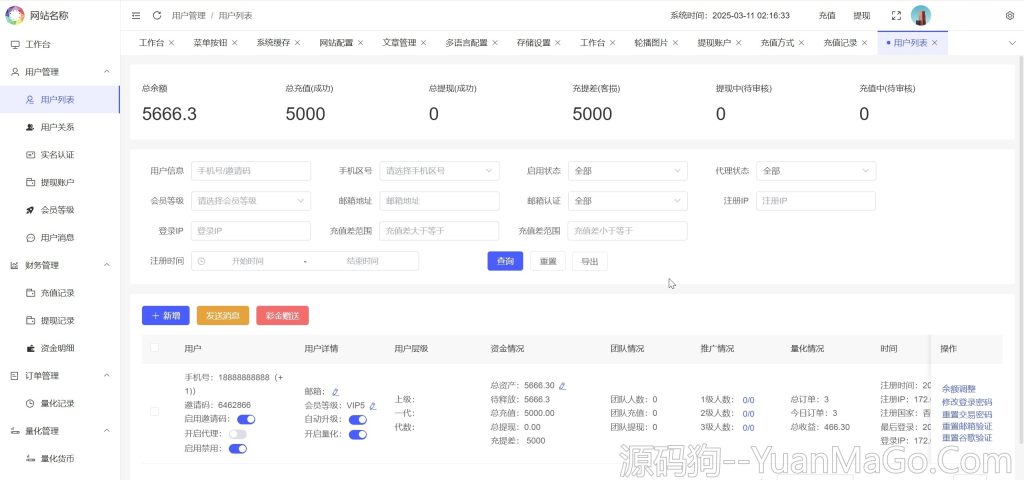Open the 会员等级 filter dropdown

pyautogui.click(x=251, y=200)
